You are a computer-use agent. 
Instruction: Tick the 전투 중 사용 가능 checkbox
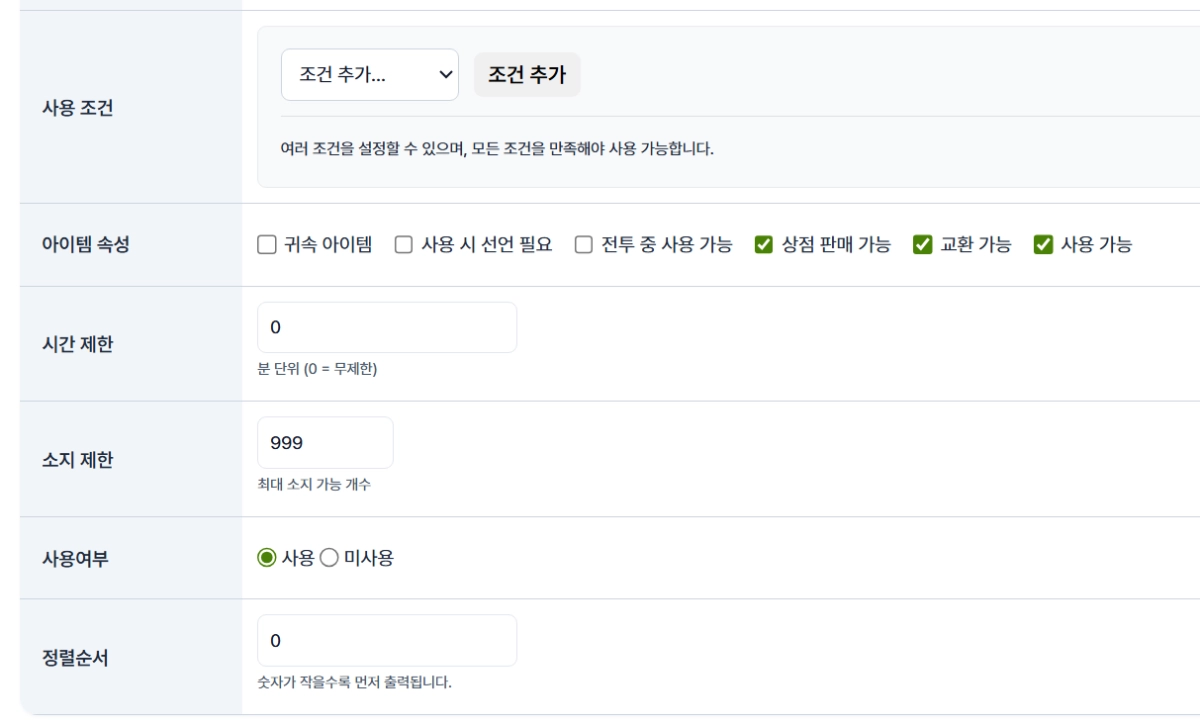pos(584,245)
